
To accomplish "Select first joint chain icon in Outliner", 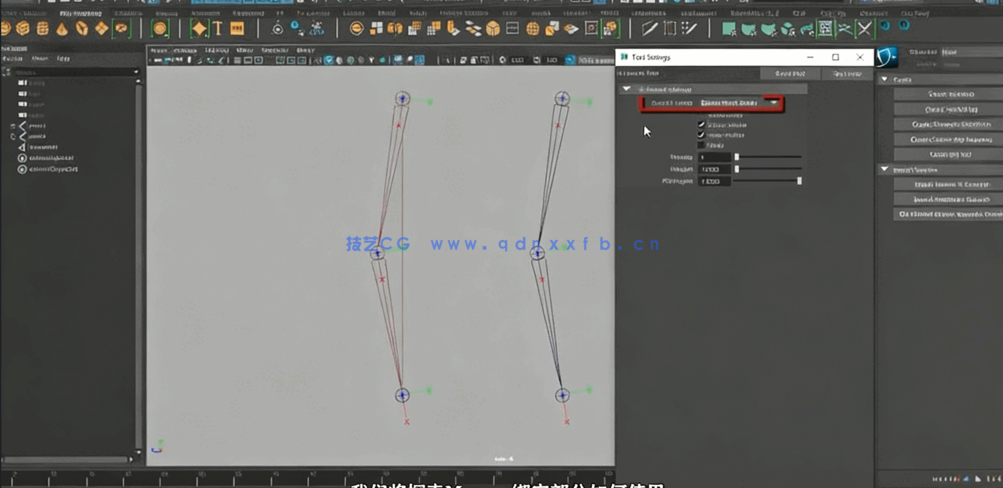I will pyautogui.click(x=13, y=126).
